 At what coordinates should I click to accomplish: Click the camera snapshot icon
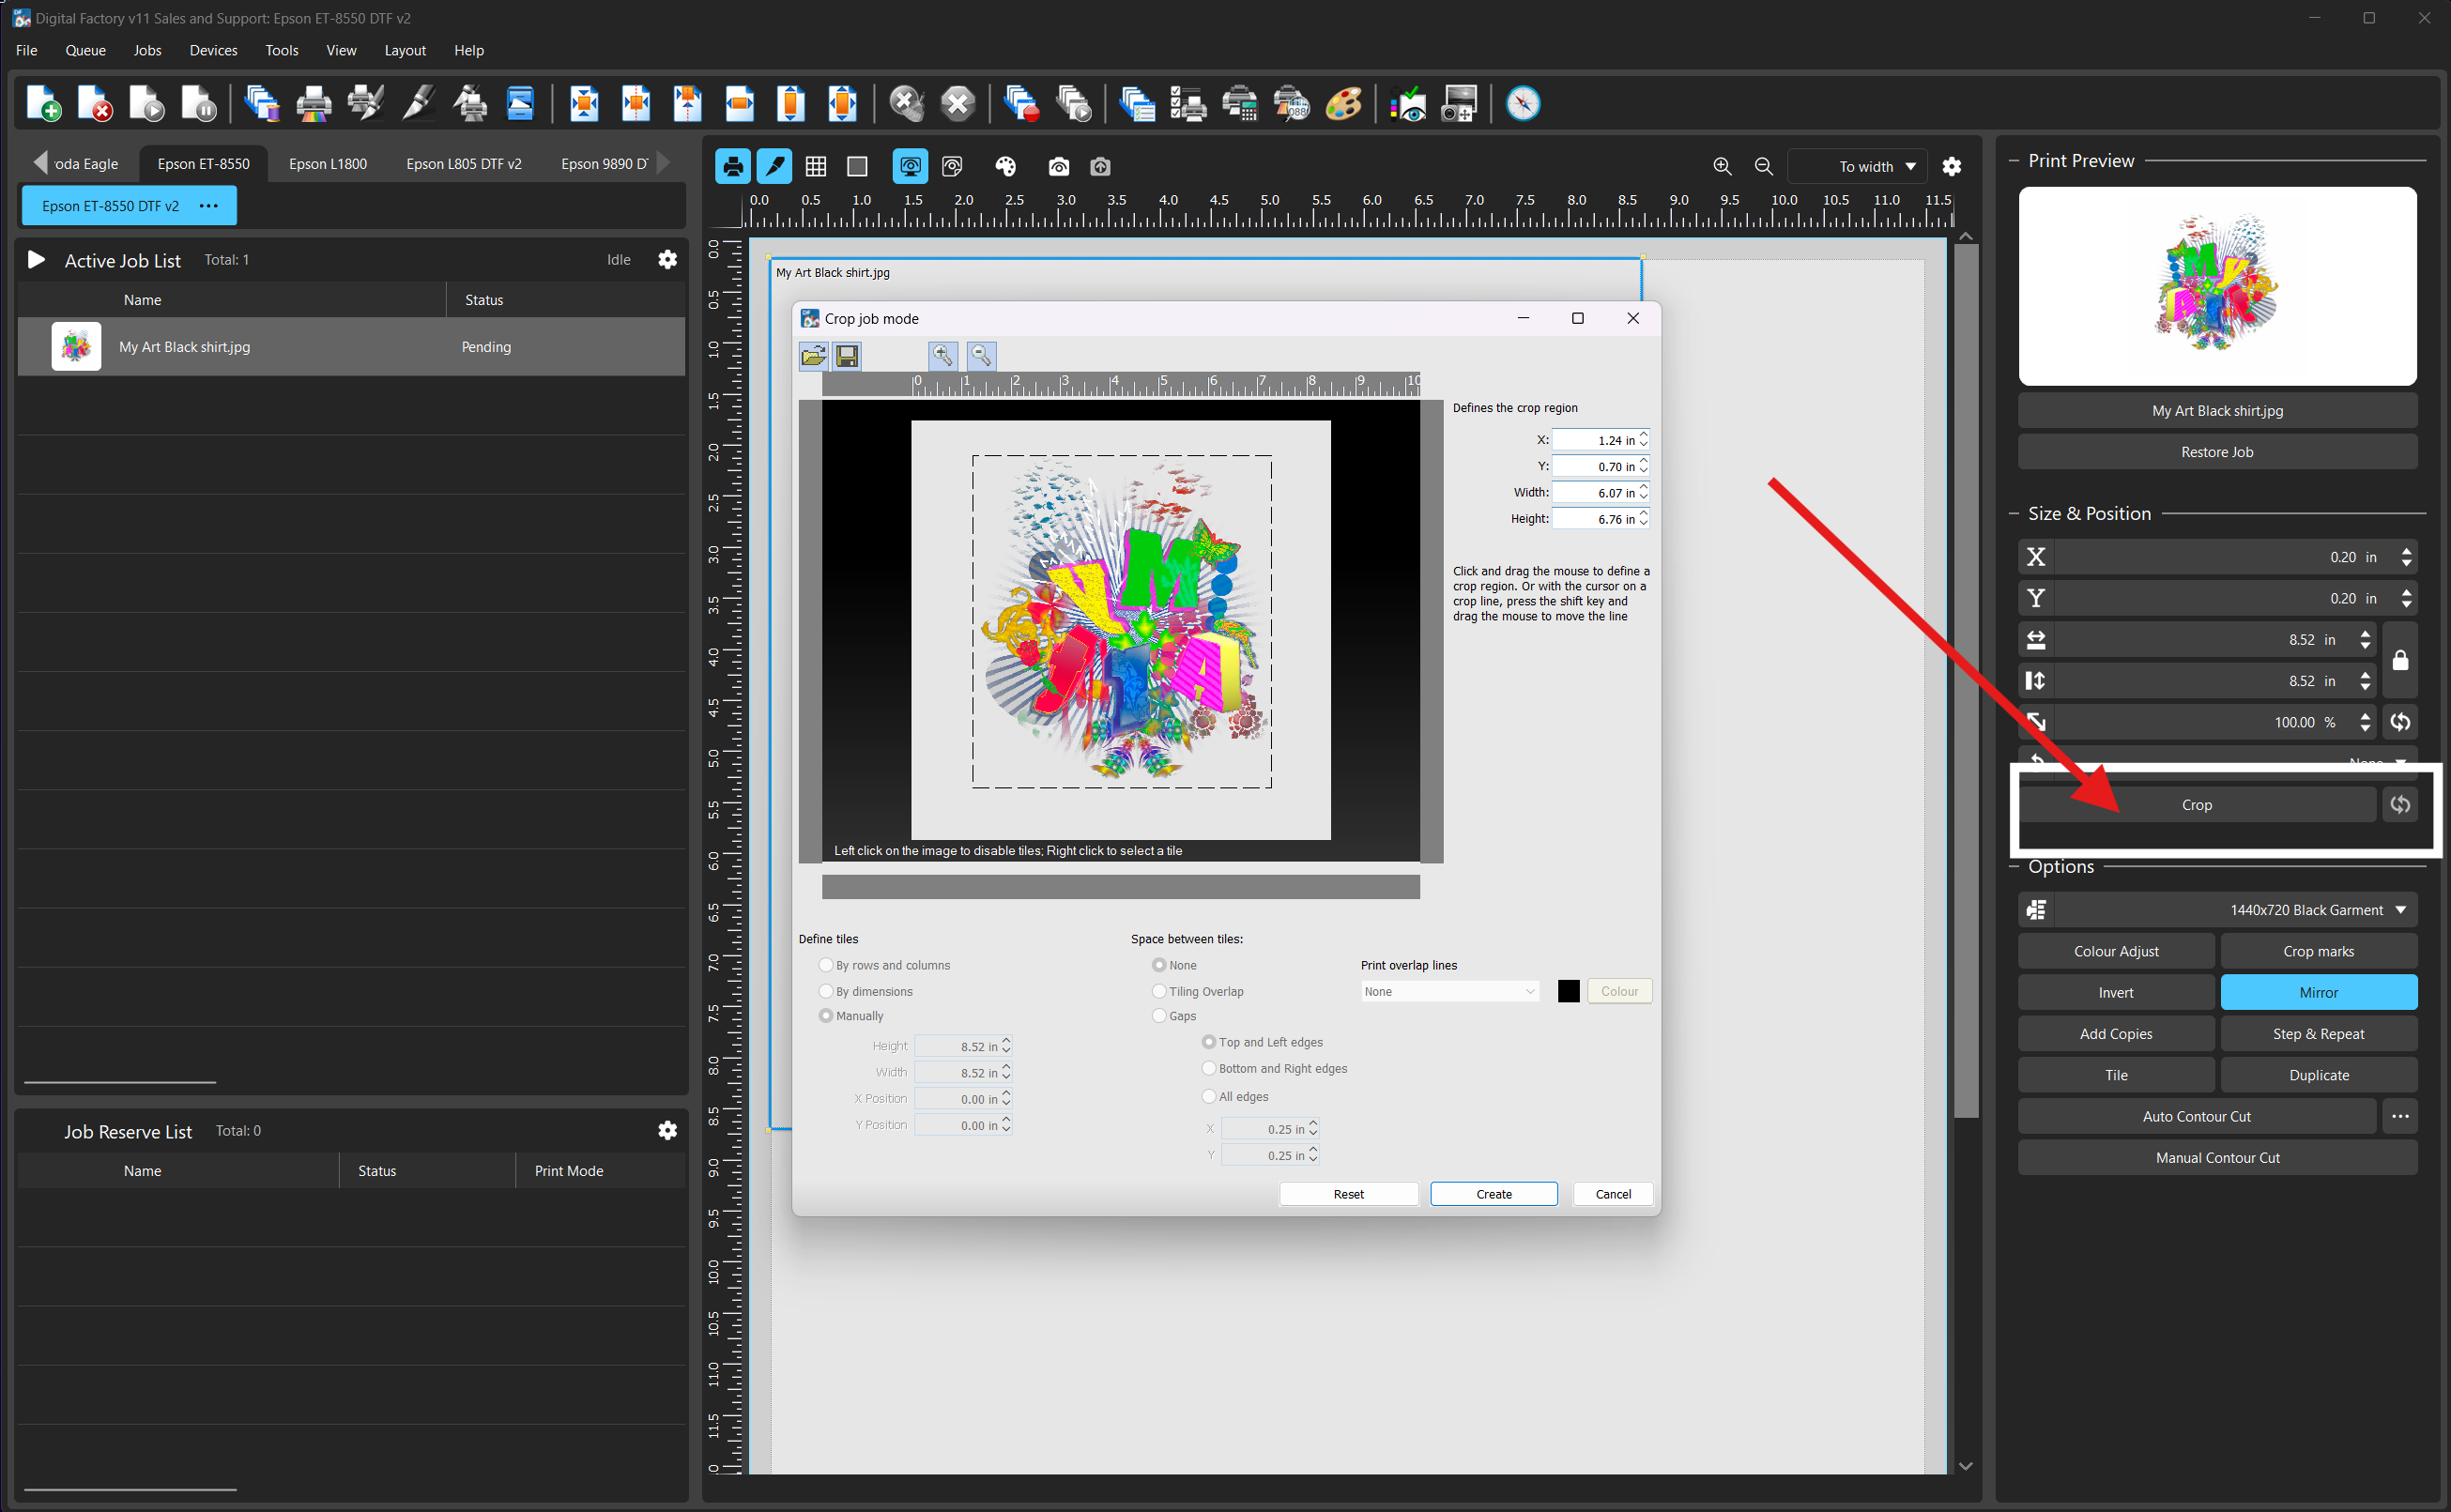pos(1058,166)
